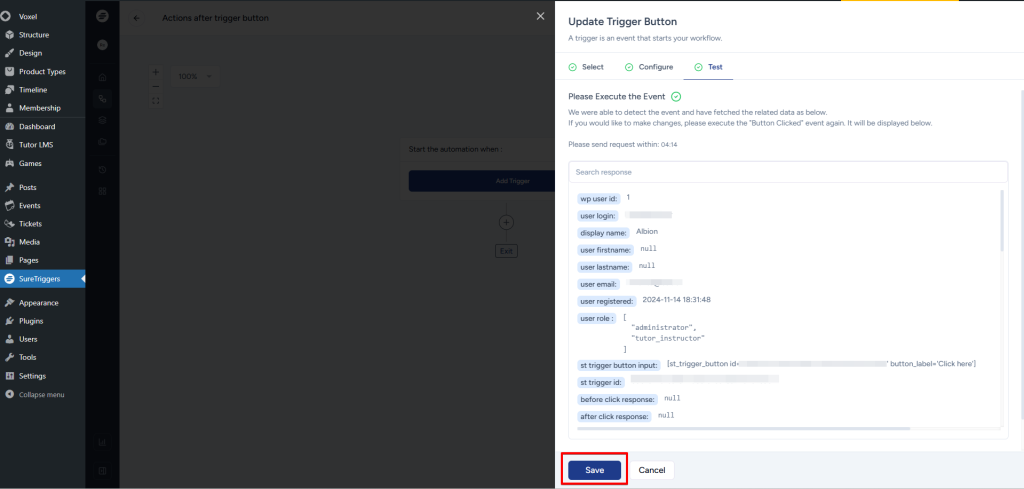Open Product Types in sidebar
The image size is (1024, 489).
click(x=42, y=71)
